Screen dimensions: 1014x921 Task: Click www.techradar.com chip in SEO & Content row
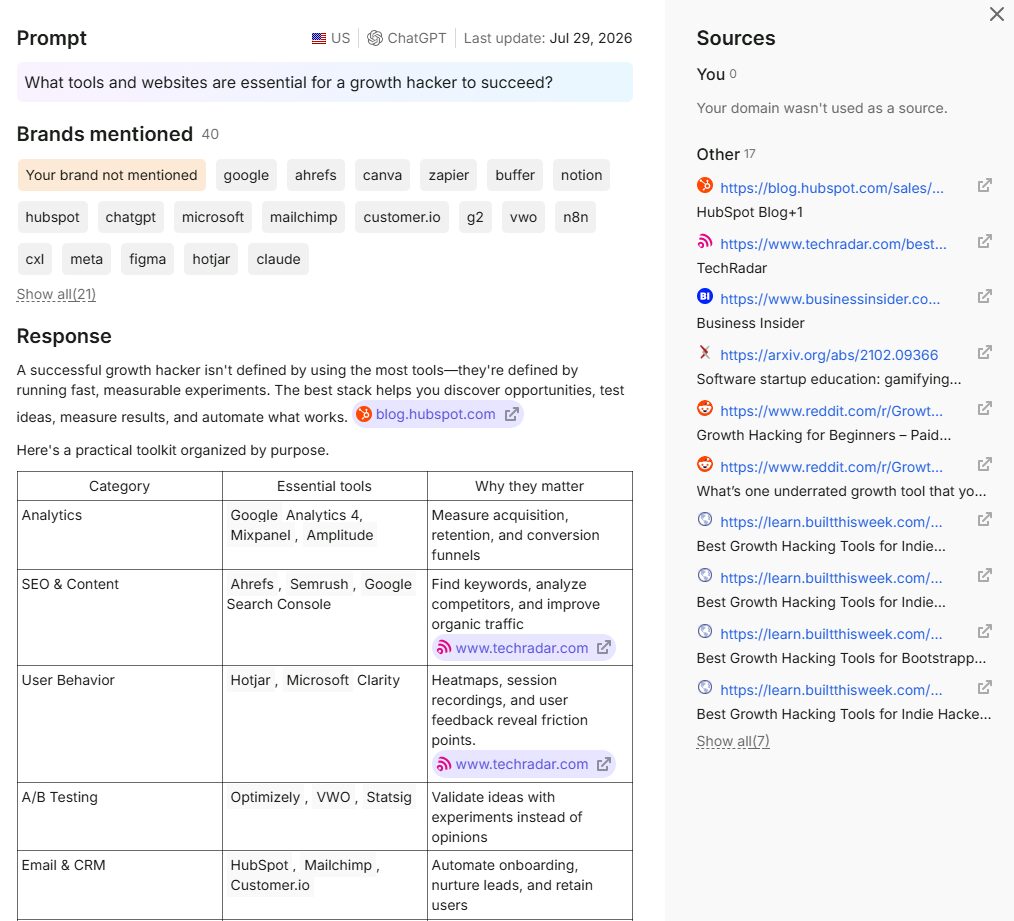pos(523,648)
